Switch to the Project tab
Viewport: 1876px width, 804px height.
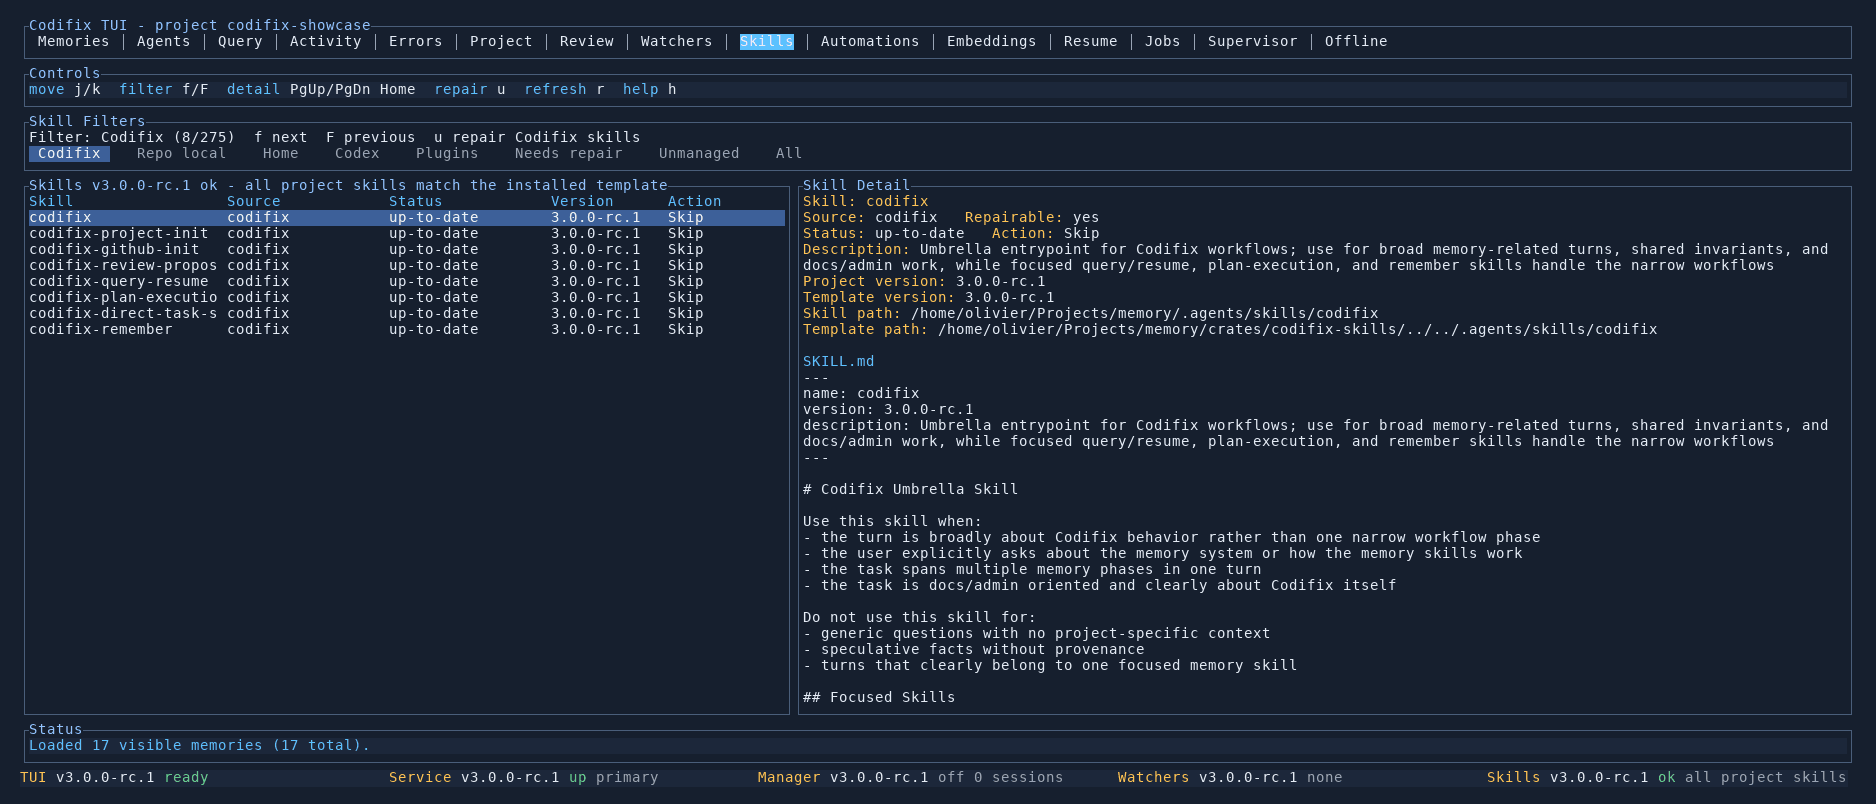[x=501, y=41]
